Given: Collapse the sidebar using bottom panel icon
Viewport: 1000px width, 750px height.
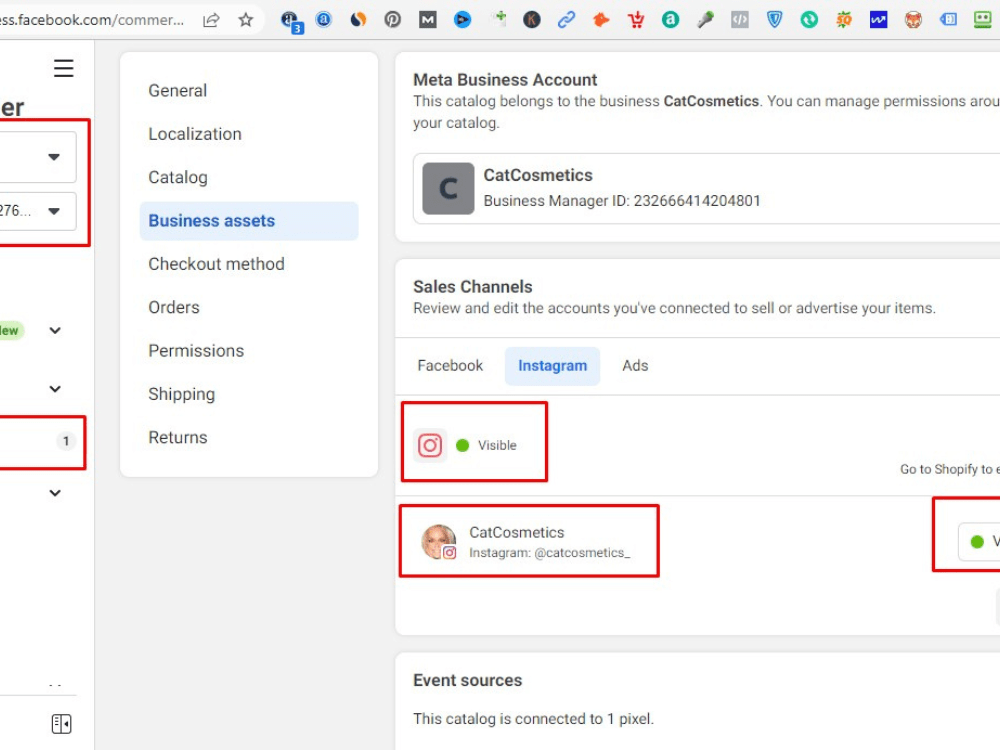Looking at the screenshot, I should tap(61, 724).
